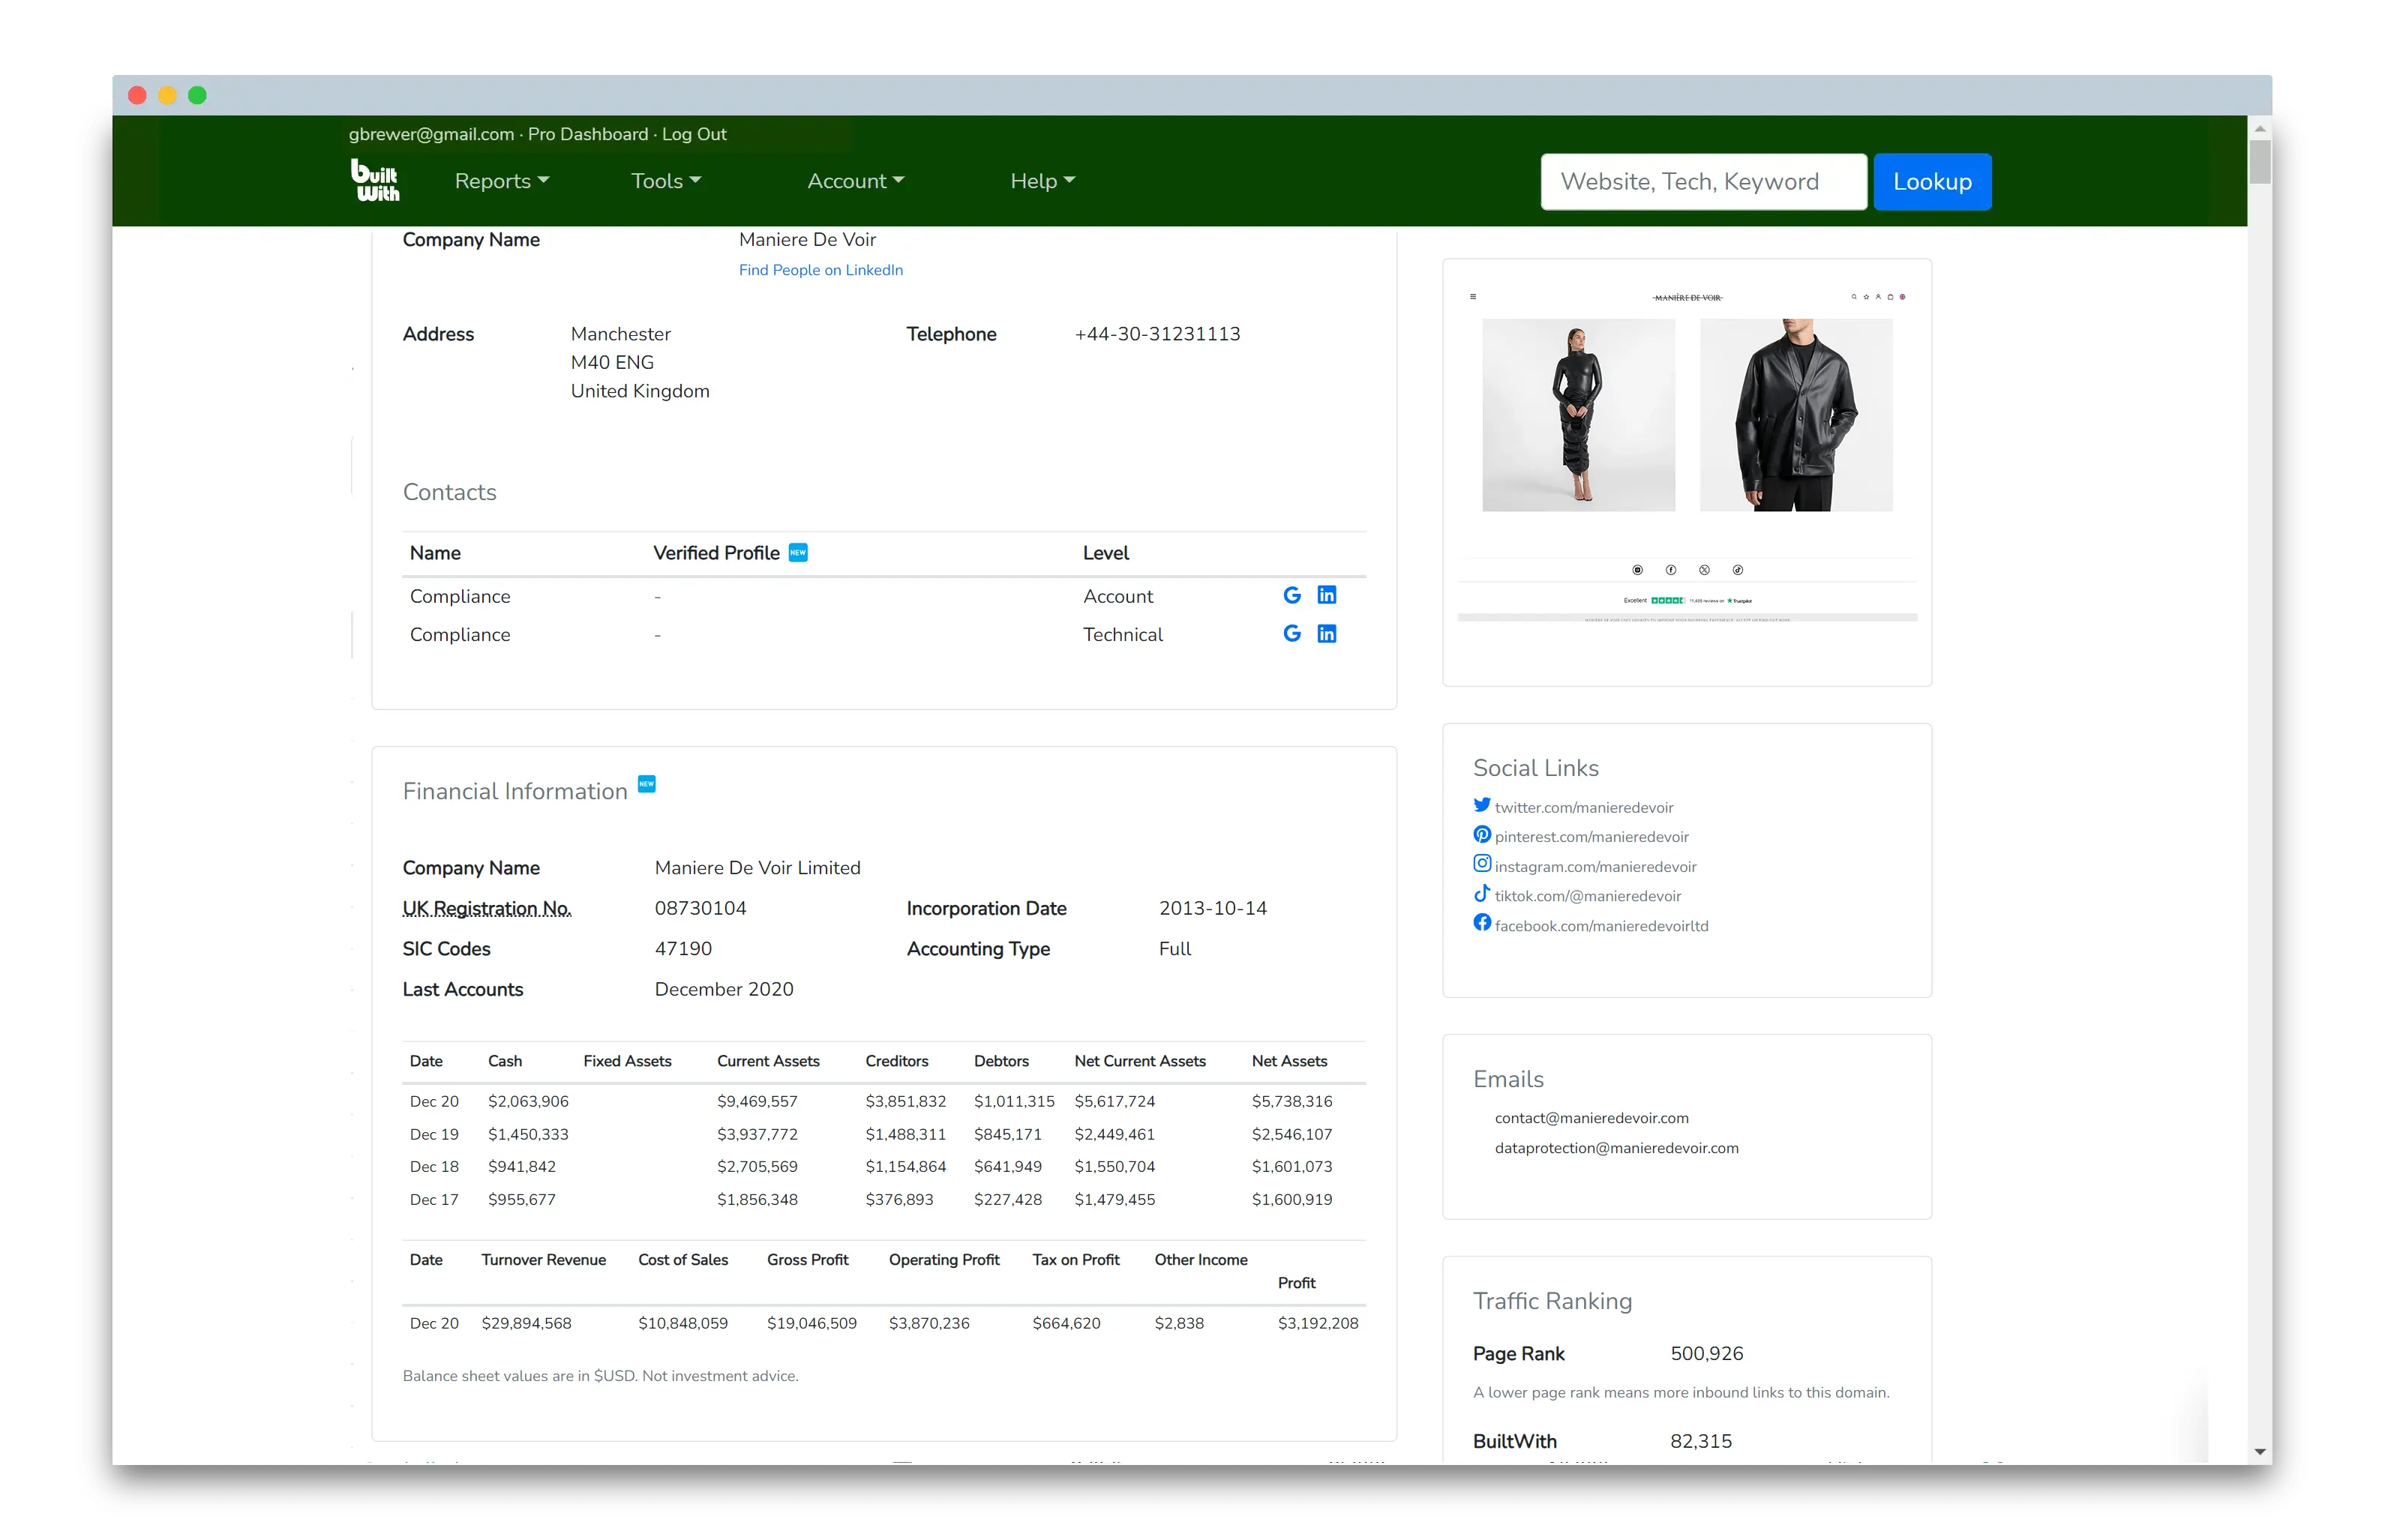Image resolution: width=2385 pixels, height=1540 pixels.
Task: Click the UK Registration No. label
Action: (487, 909)
